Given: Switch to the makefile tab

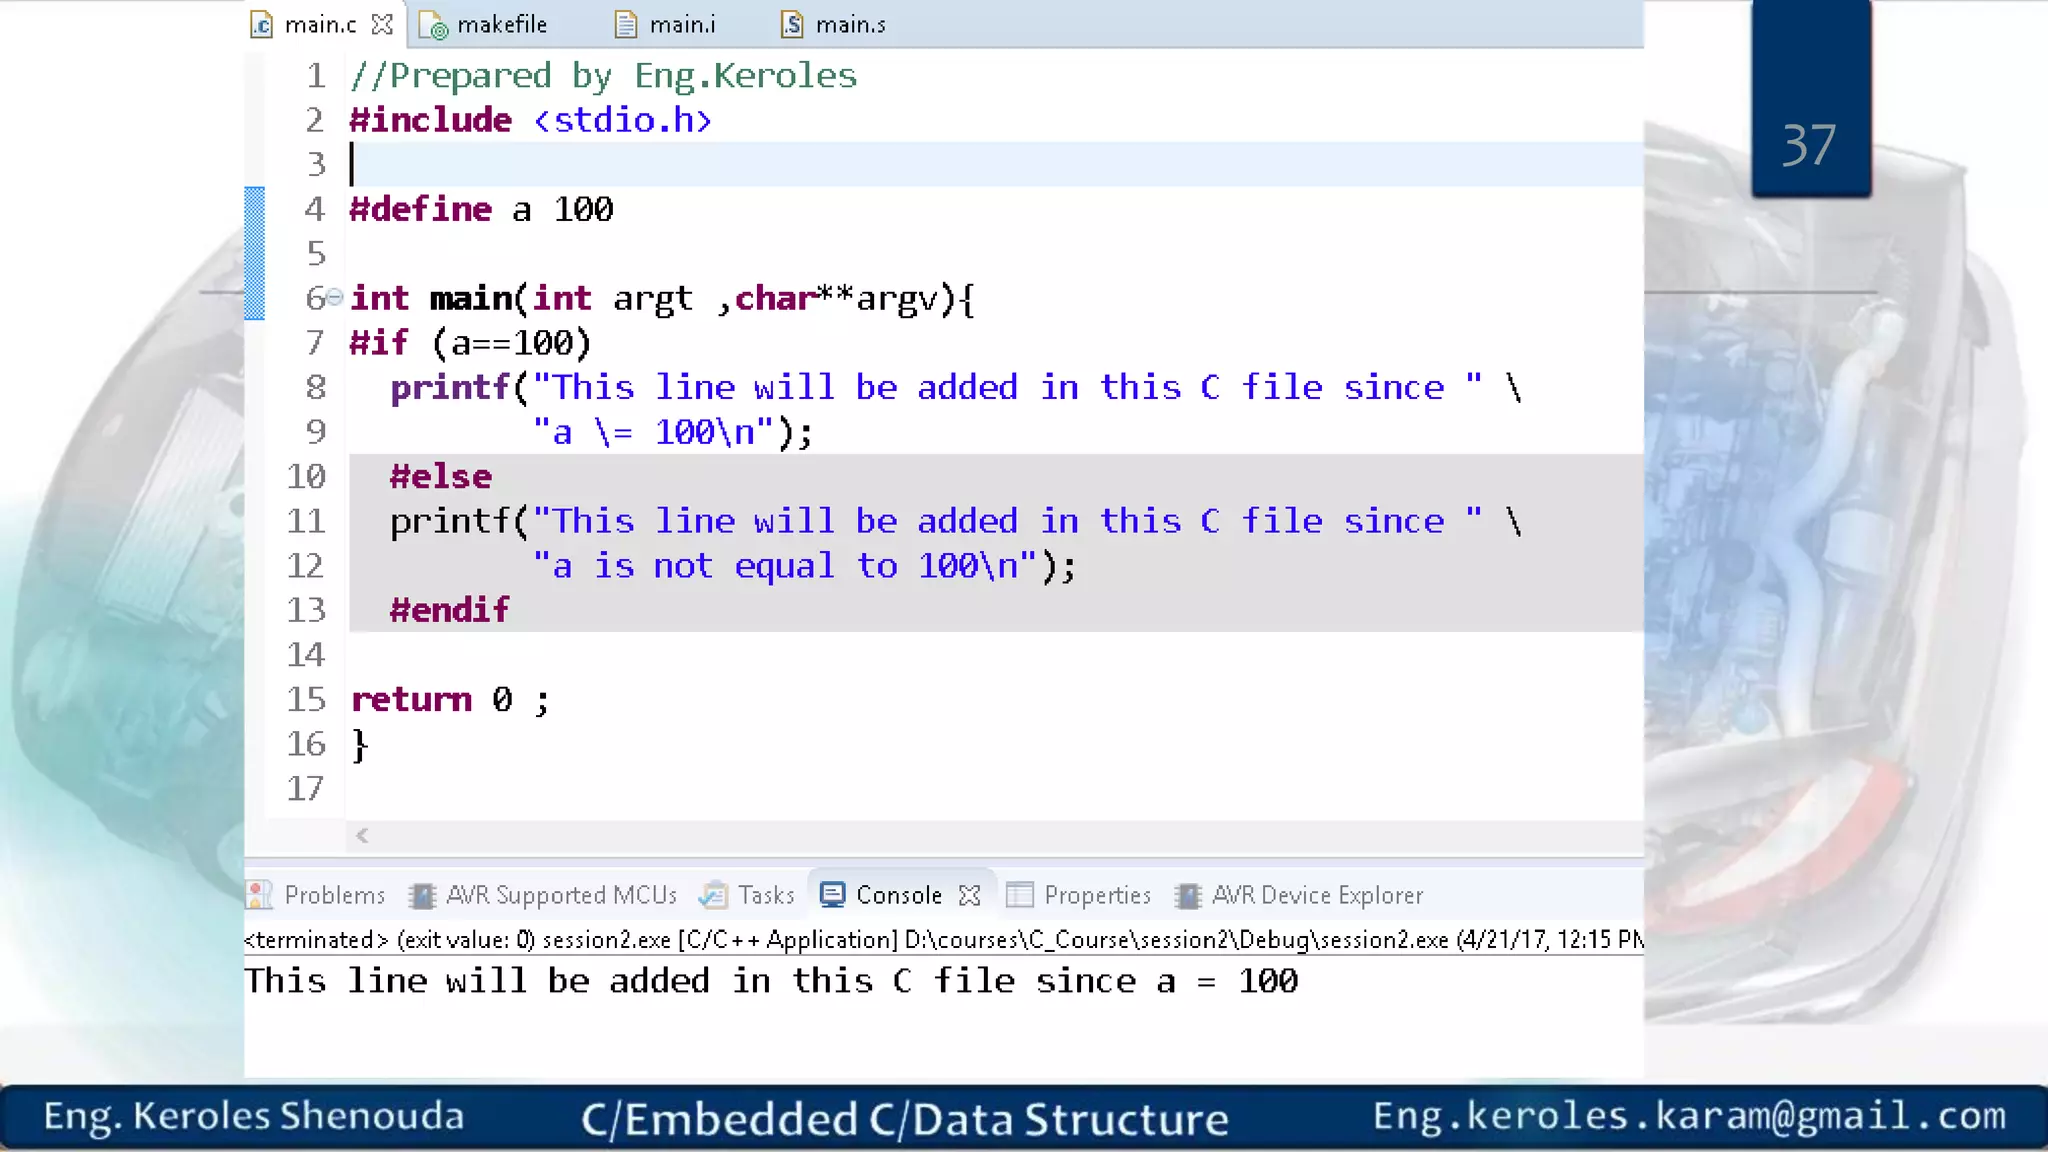Looking at the screenshot, I should [501, 25].
